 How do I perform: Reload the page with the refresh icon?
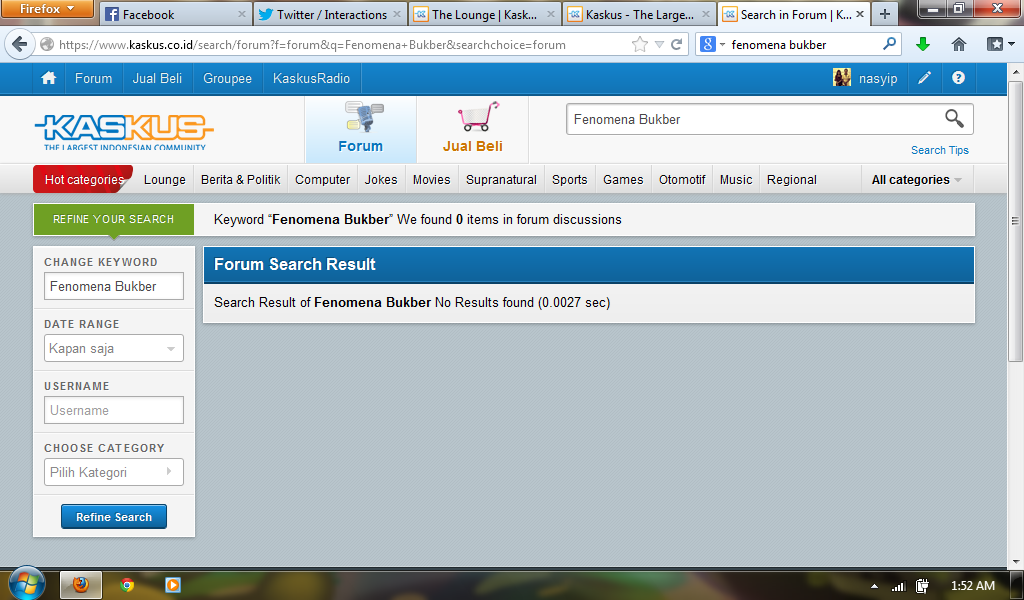coord(677,44)
